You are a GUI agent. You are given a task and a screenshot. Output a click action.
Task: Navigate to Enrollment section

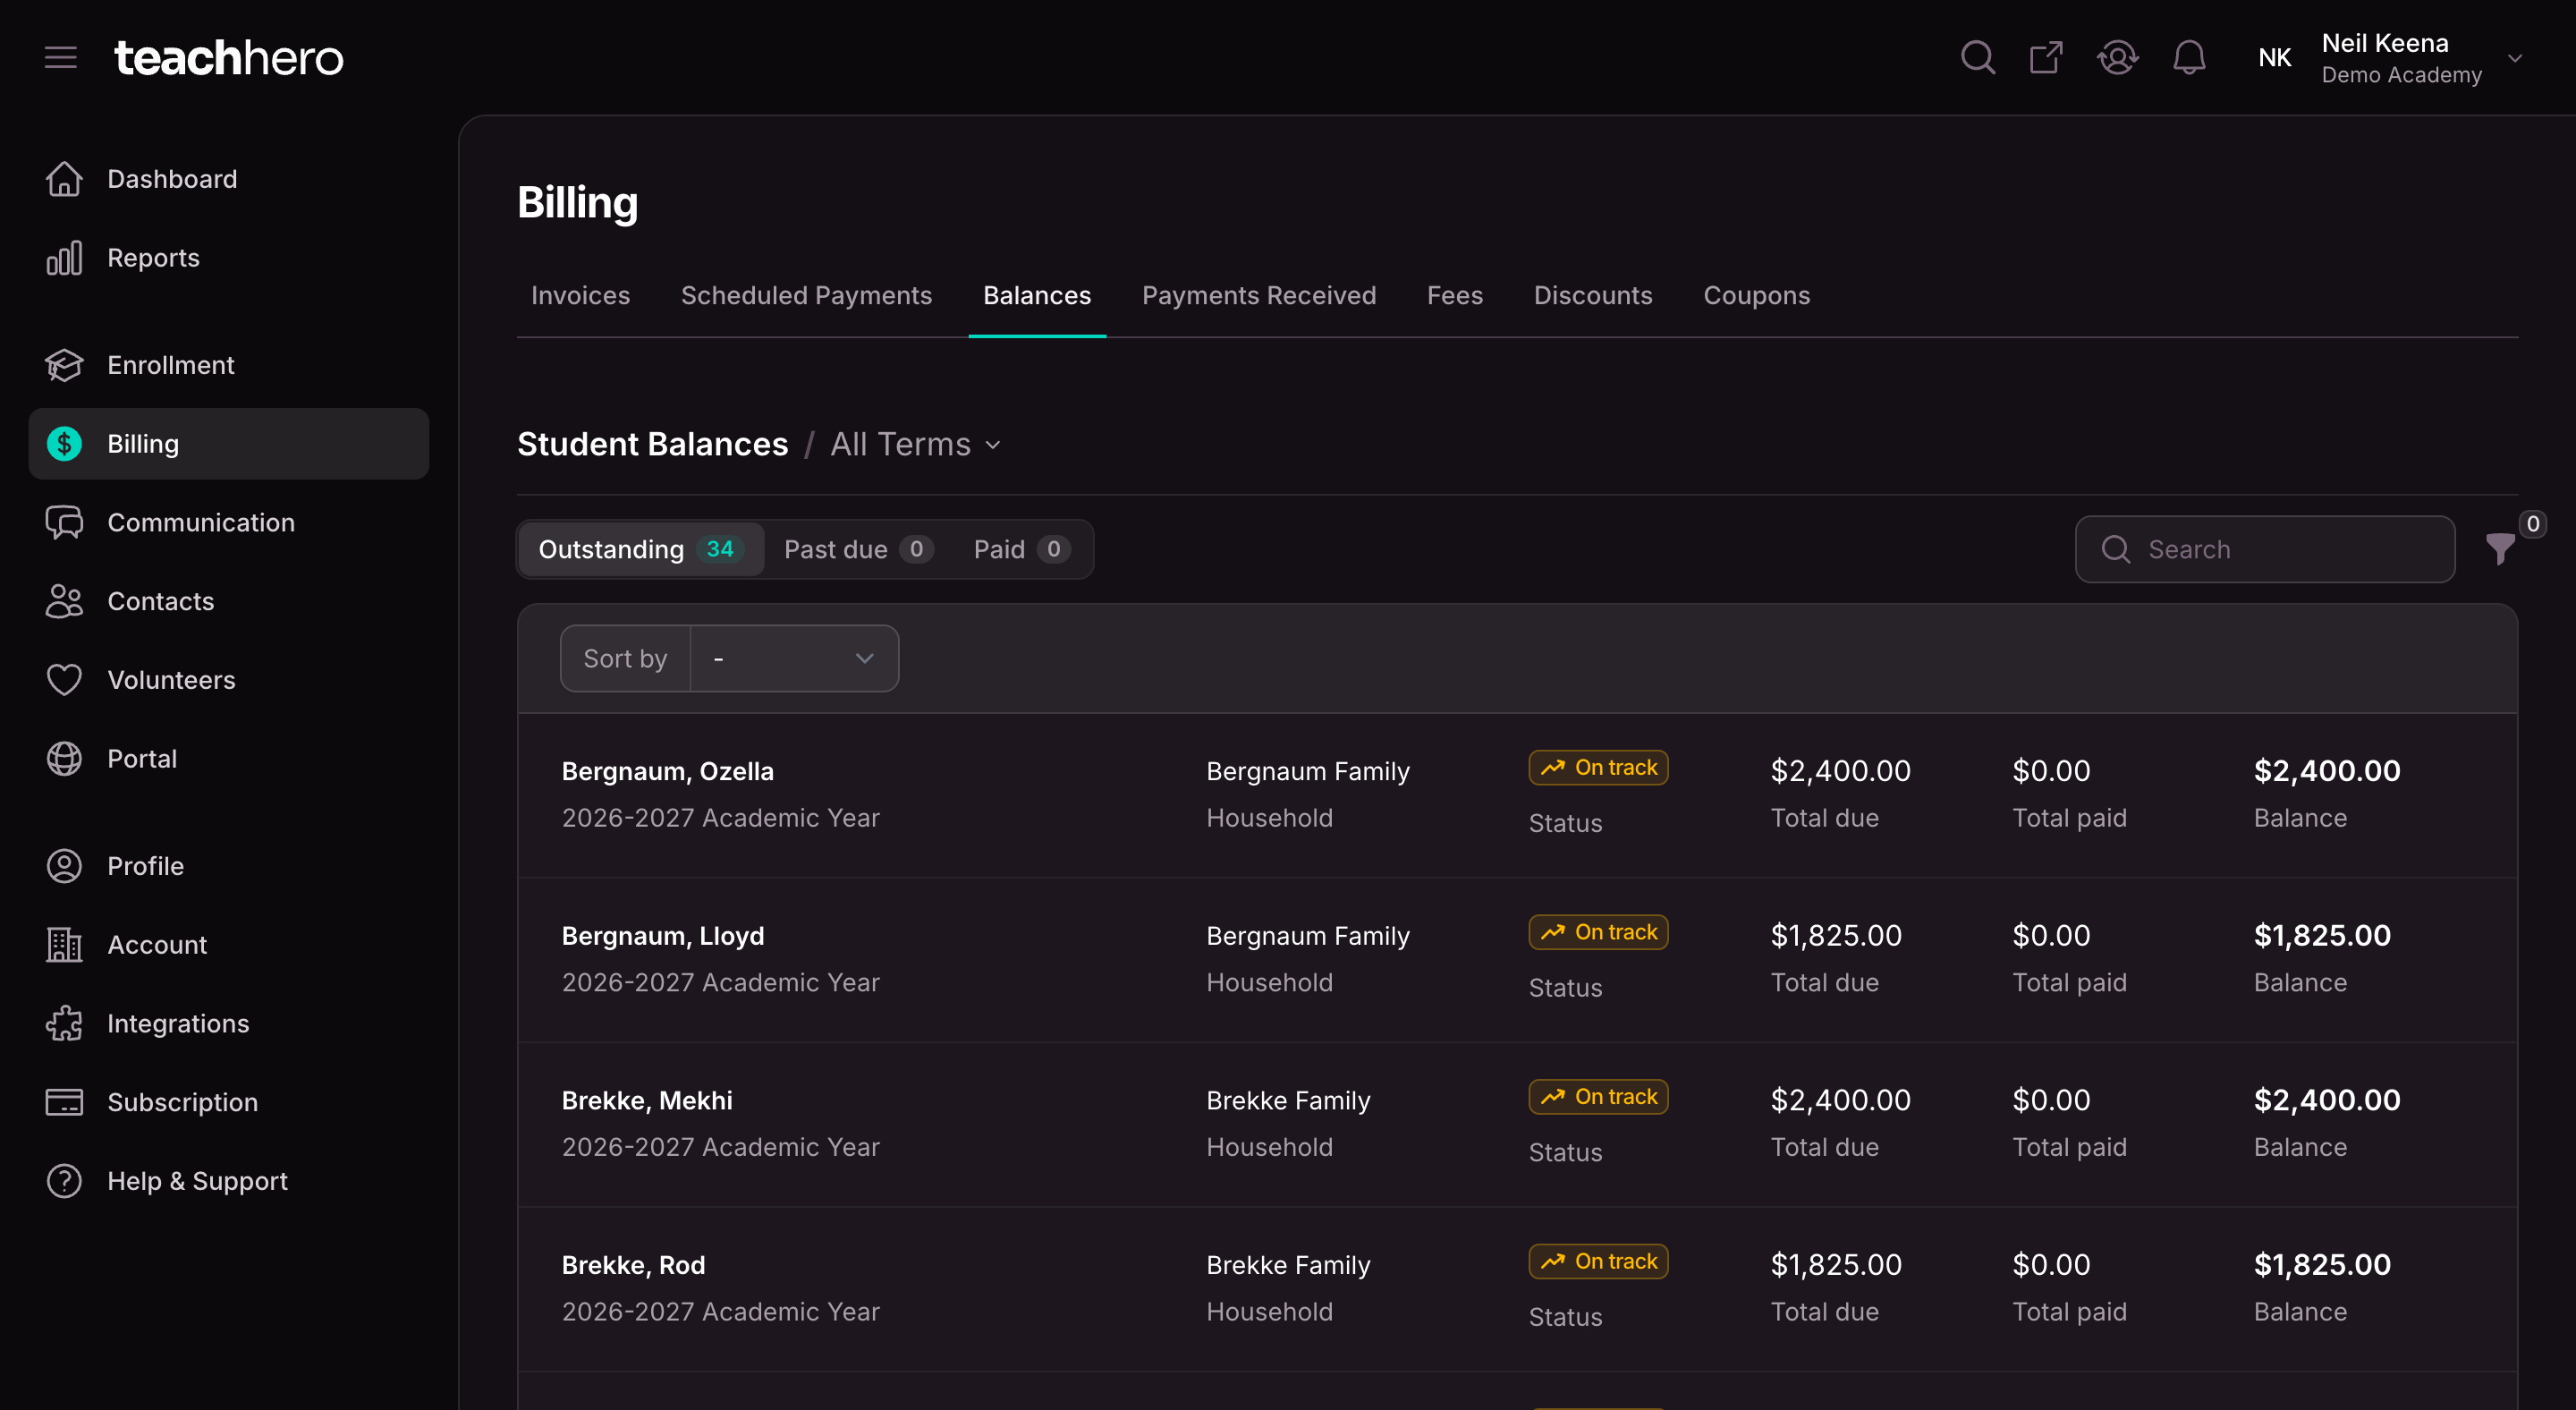(229, 365)
